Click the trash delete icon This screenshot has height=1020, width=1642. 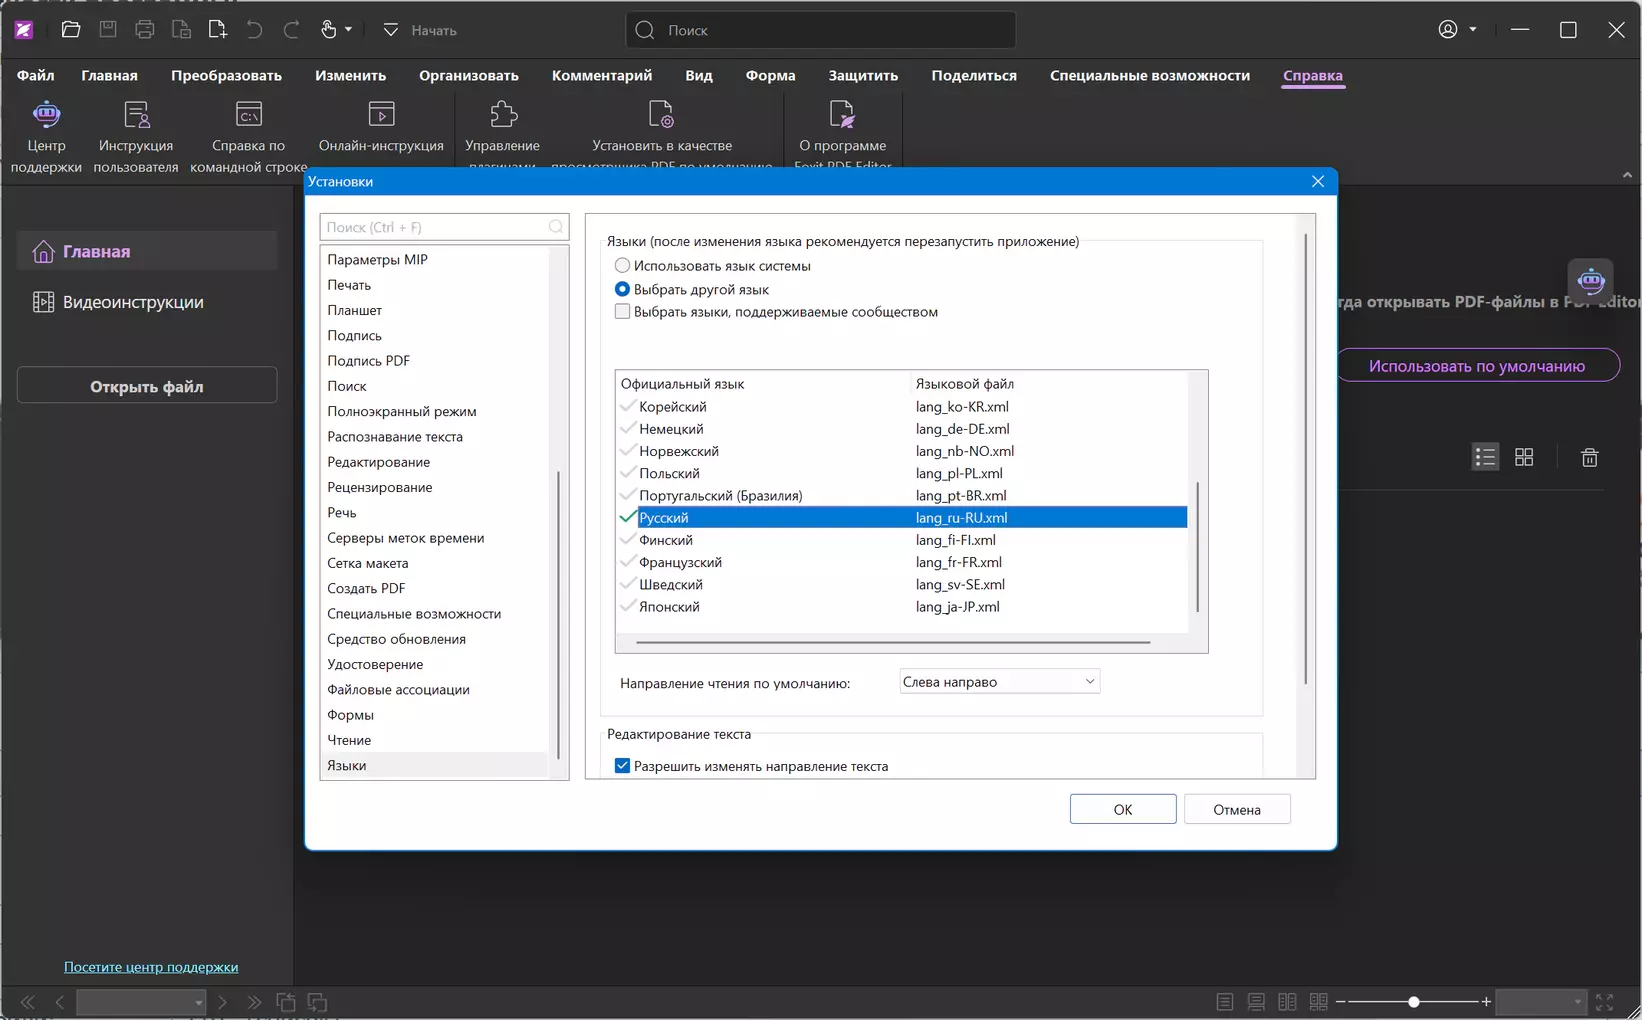click(1589, 457)
